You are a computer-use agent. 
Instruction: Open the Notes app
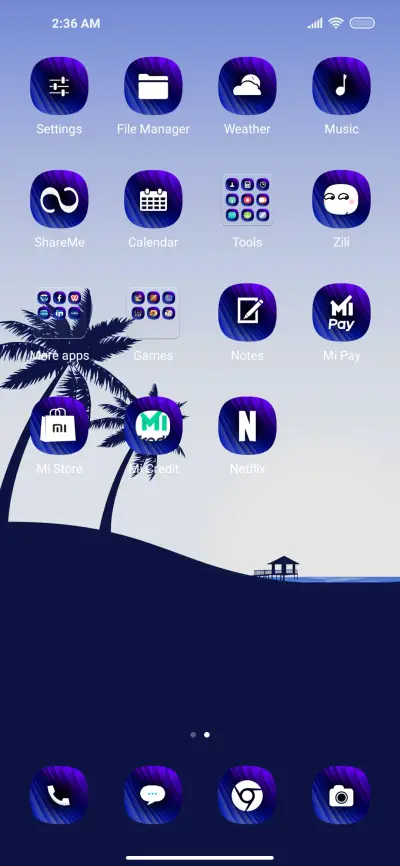[x=247, y=313]
